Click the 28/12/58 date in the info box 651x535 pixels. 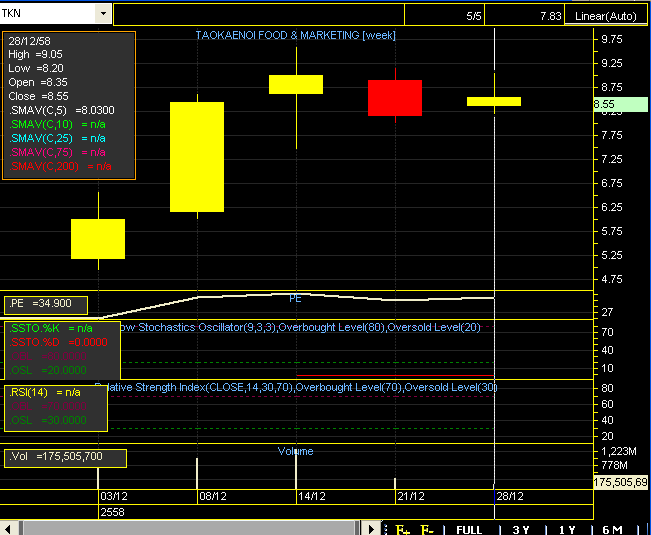coord(29,41)
